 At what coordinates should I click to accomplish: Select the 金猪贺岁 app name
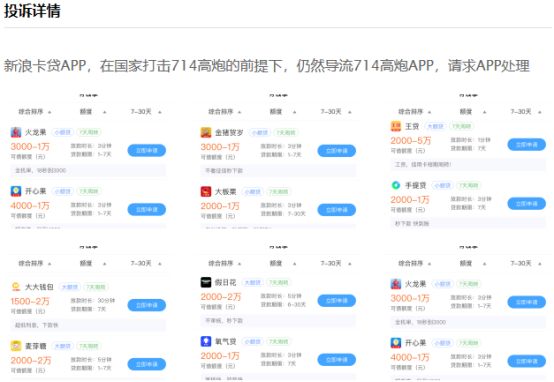229,133
